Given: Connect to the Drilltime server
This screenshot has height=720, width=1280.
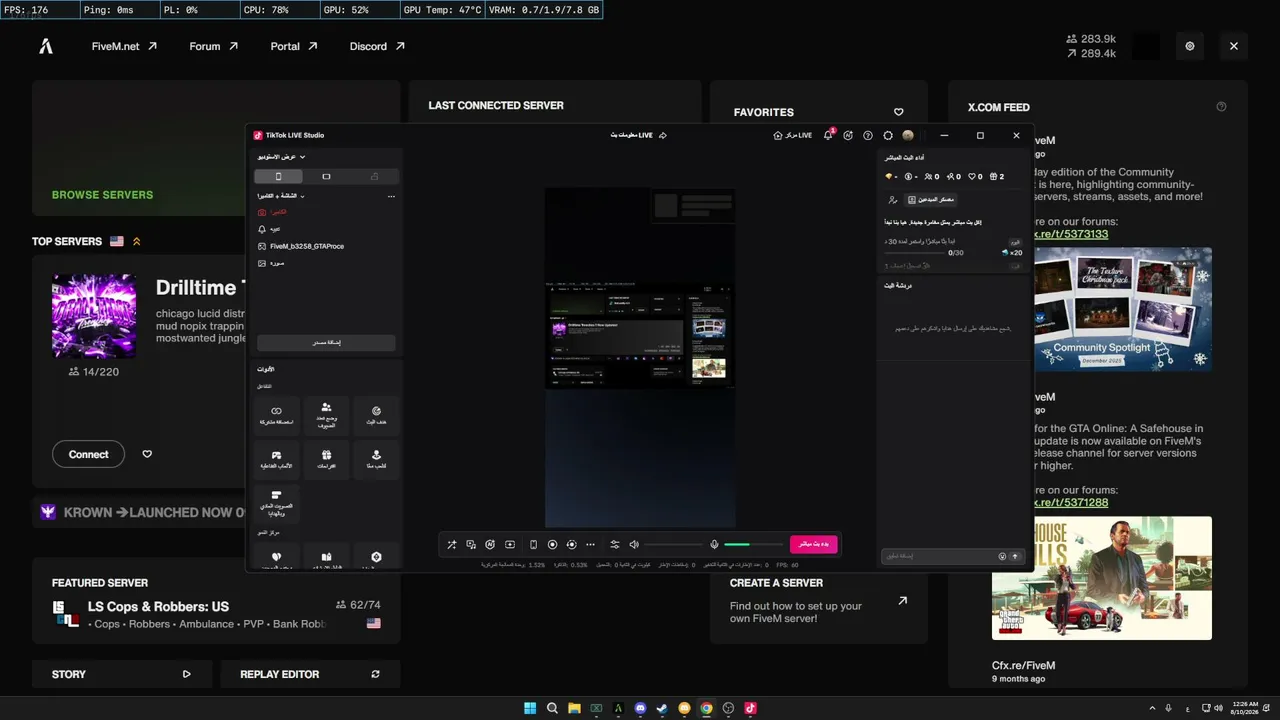Looking at the screenshot, I should coord(88,454).
